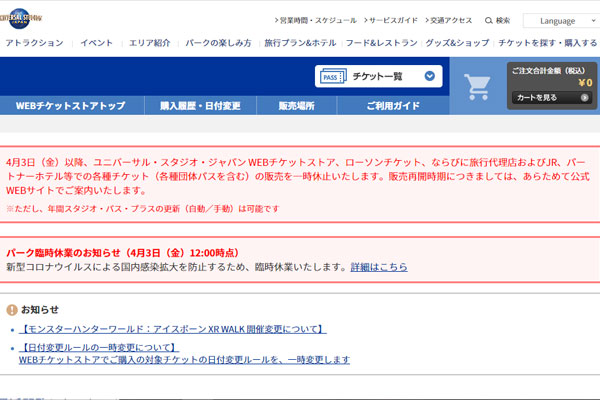Select the WEBチケットストアトップ tab
The height and width of the screenshot is (400, 600).
[72, 106]
